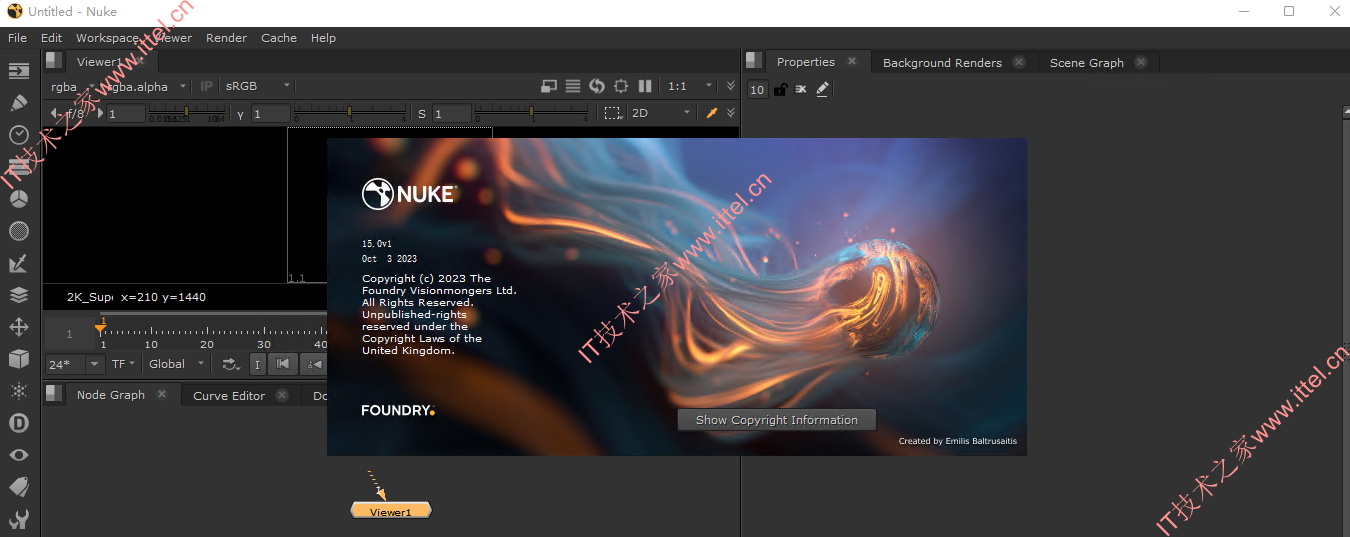Image resolution: width=1350 pixels, height=537 pixels.
Task: Open the TF timeline display dropdown
Action: pos(124,364)
